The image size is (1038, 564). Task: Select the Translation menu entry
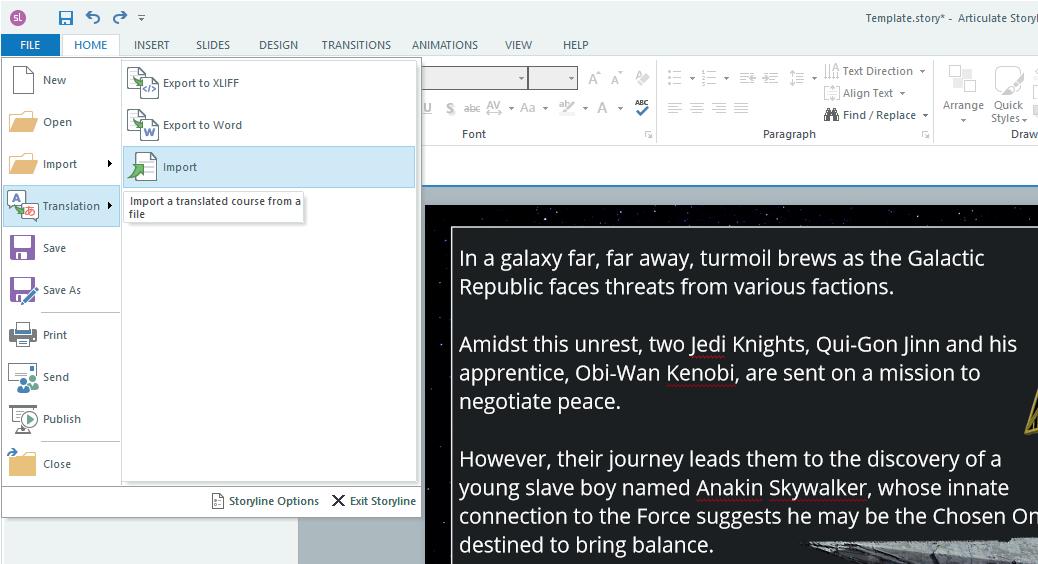click(x=62, y=206)
